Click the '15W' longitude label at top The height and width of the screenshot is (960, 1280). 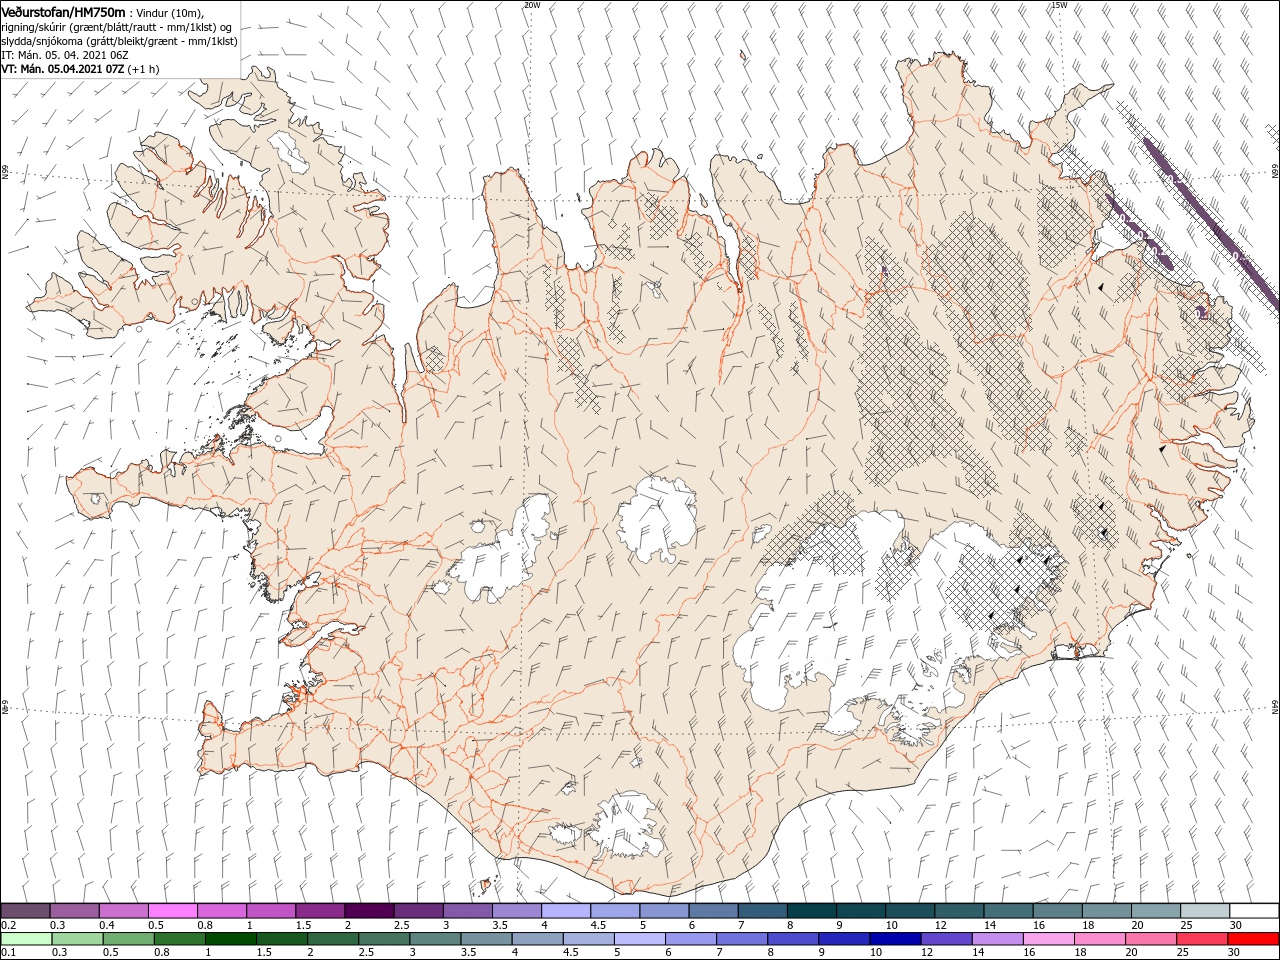tap(1059, 5)
